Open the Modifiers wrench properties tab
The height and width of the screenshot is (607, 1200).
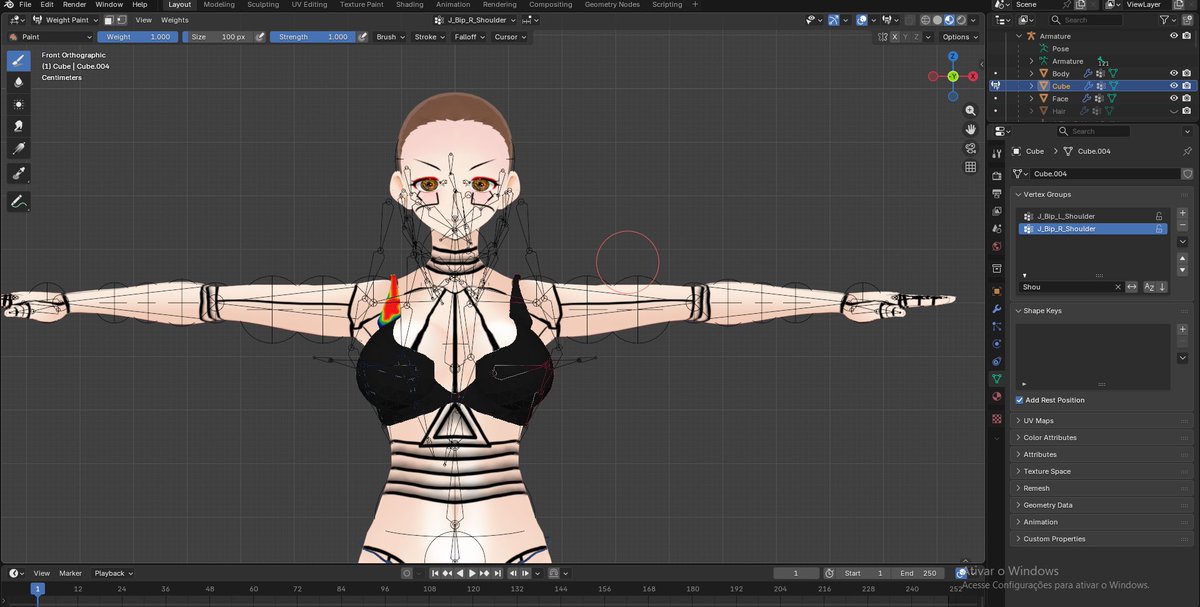(x=997, y=309)
